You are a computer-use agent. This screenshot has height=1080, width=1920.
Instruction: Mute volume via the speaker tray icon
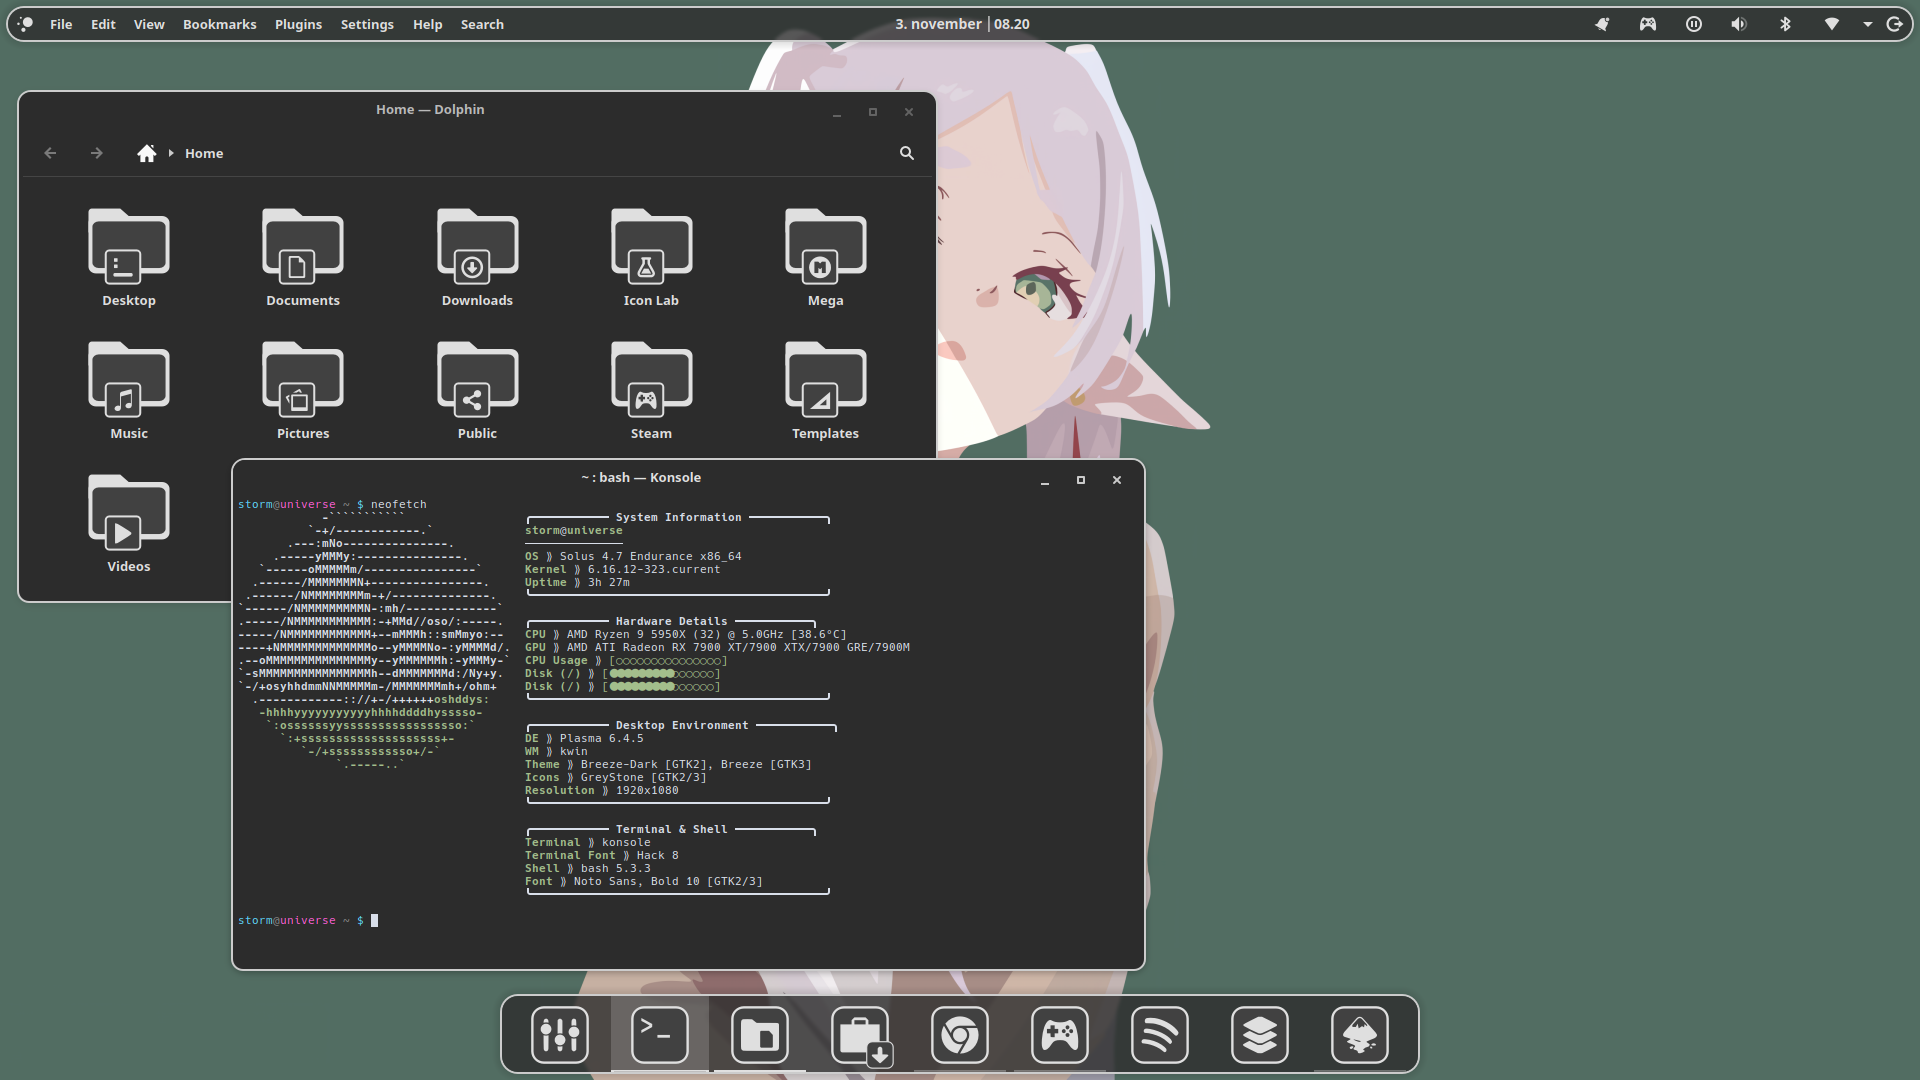pyautogui.click(x=1739, y=24)
